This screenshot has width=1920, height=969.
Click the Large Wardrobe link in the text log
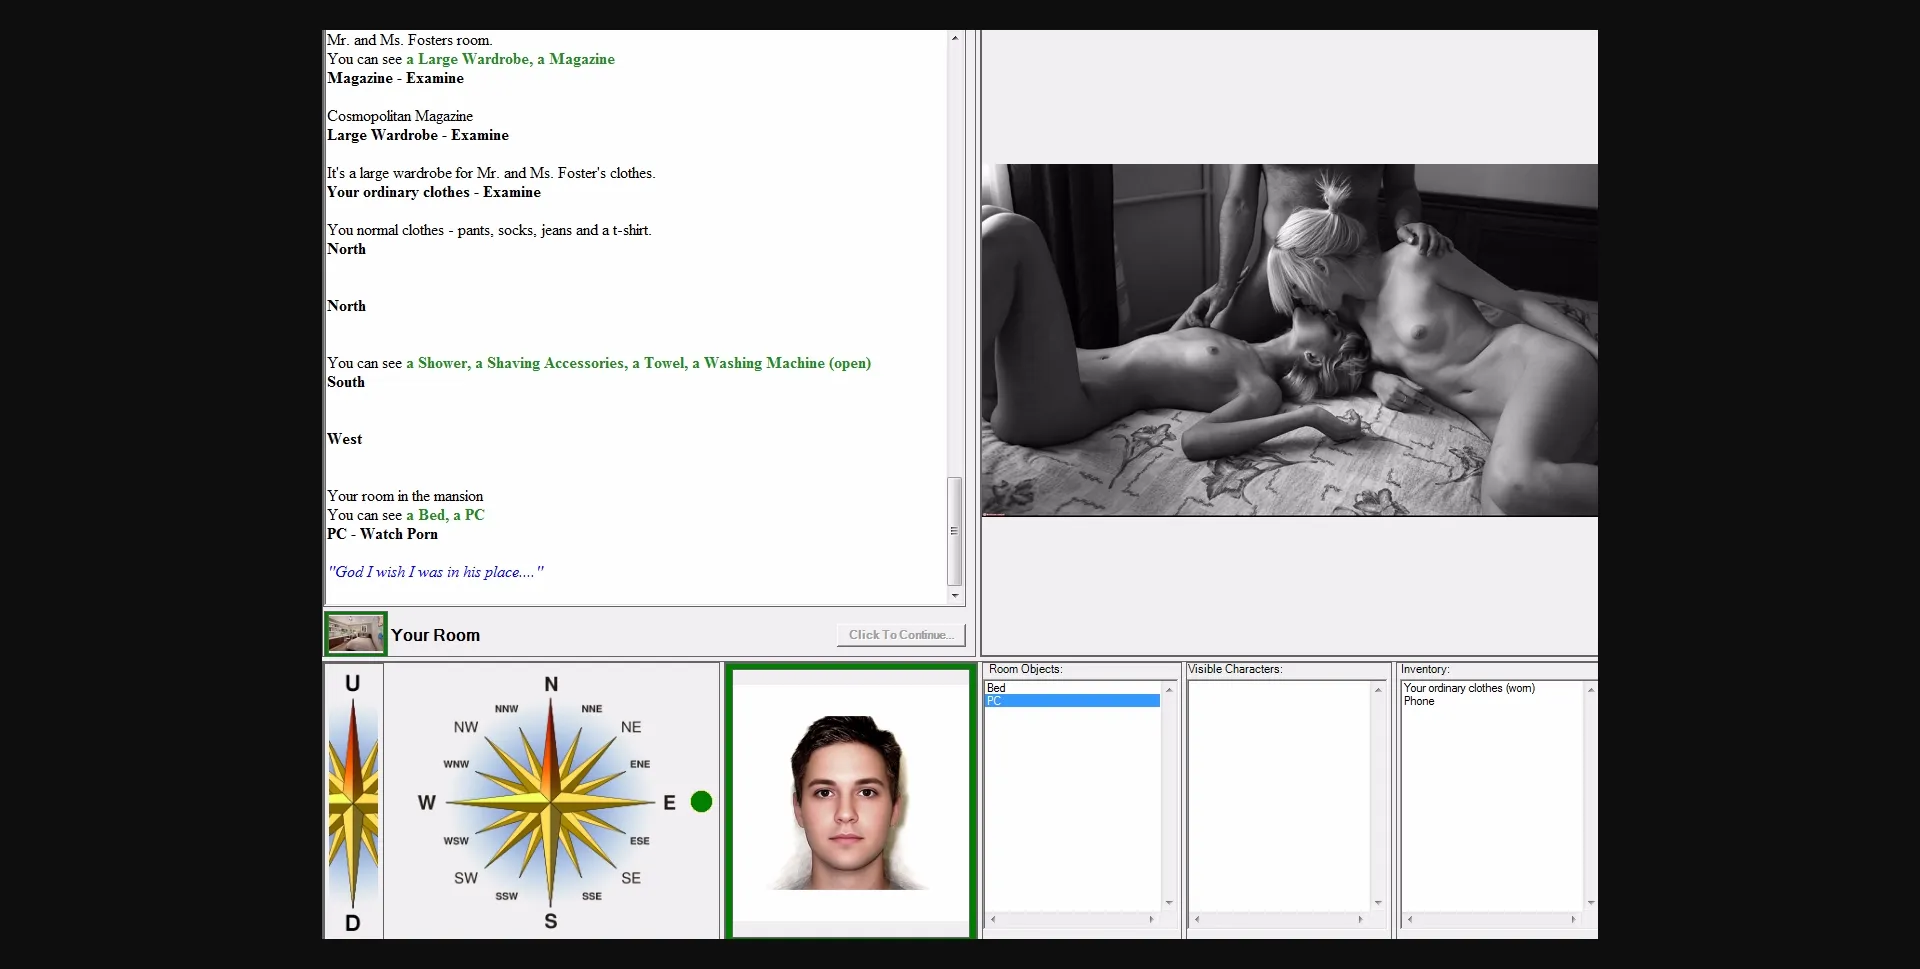click(474, 59)
